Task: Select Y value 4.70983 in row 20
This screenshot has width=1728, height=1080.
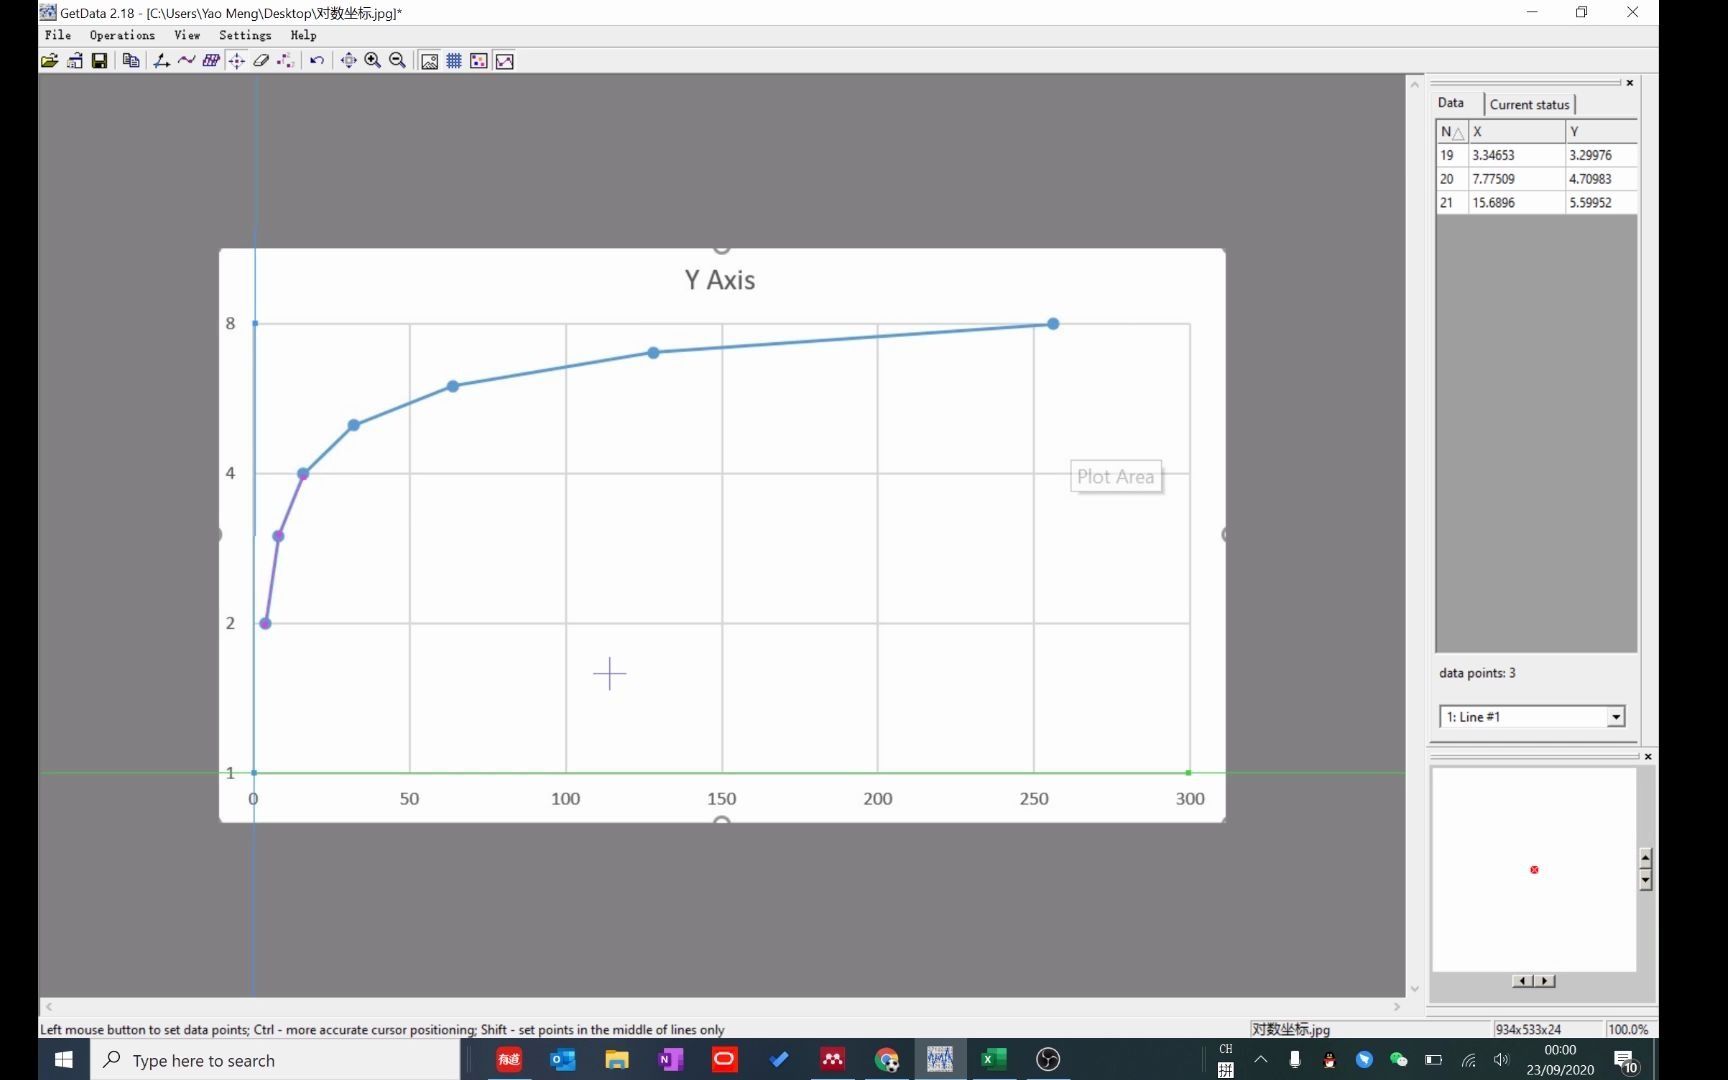Action: click(1601, 179)
